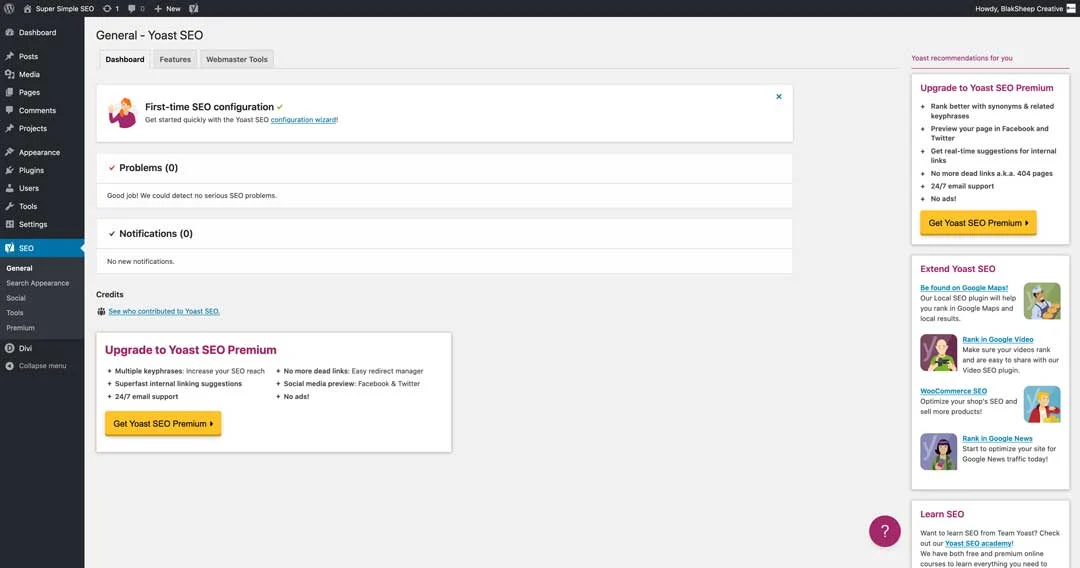Collapse the sidebar menu
The height and width of the screenshot is (568, 1080).
point(42,366)
